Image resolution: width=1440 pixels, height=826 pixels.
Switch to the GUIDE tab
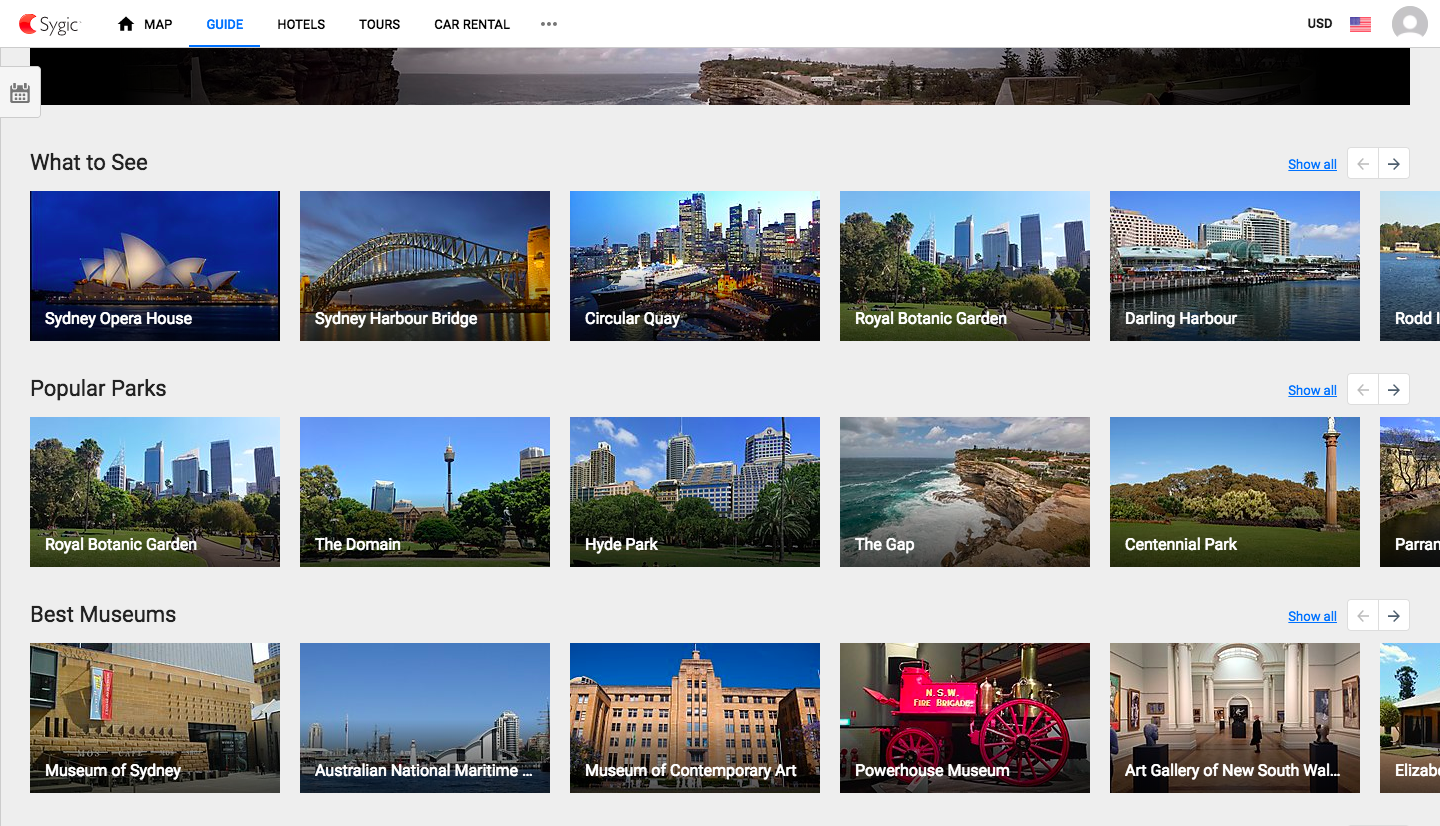[225, 24]
